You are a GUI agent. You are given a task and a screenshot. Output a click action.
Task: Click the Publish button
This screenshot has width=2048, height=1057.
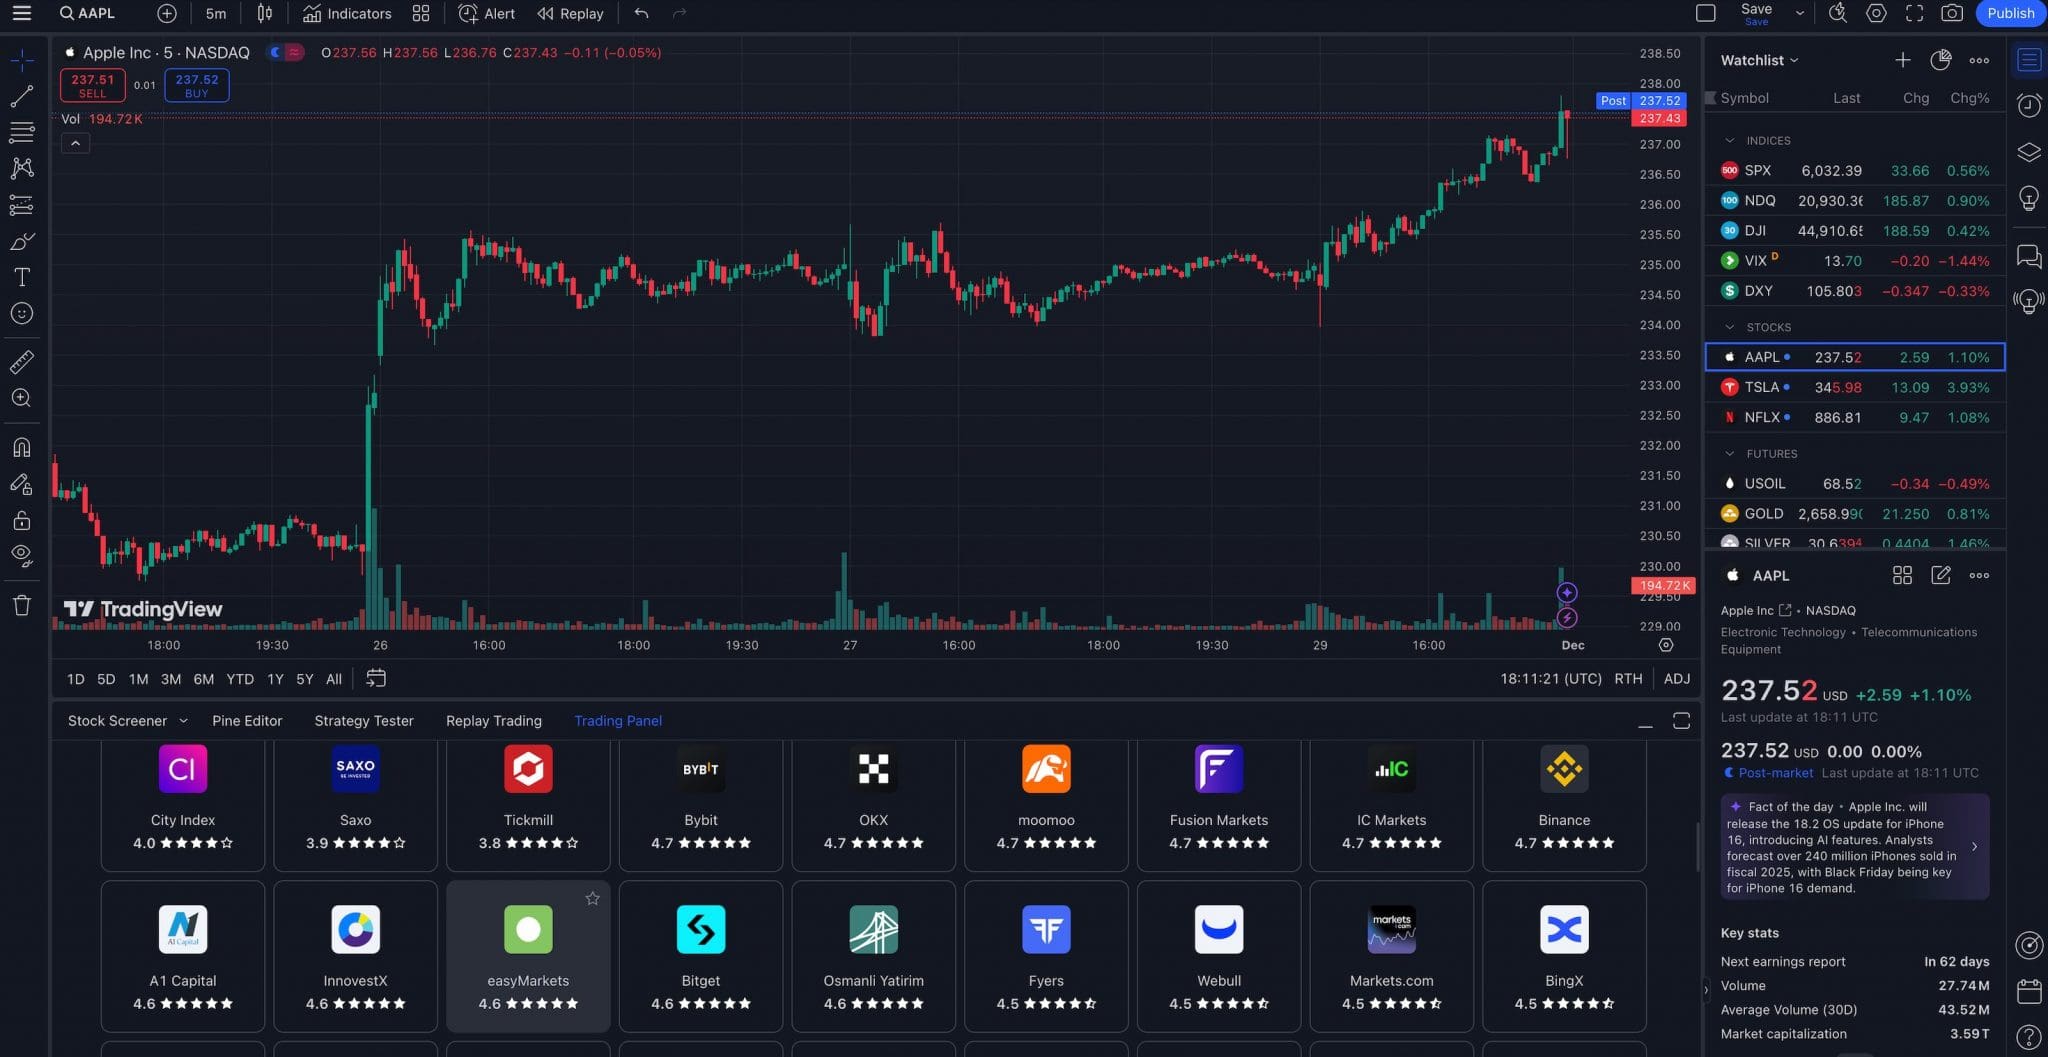(x=2010, y=13)
